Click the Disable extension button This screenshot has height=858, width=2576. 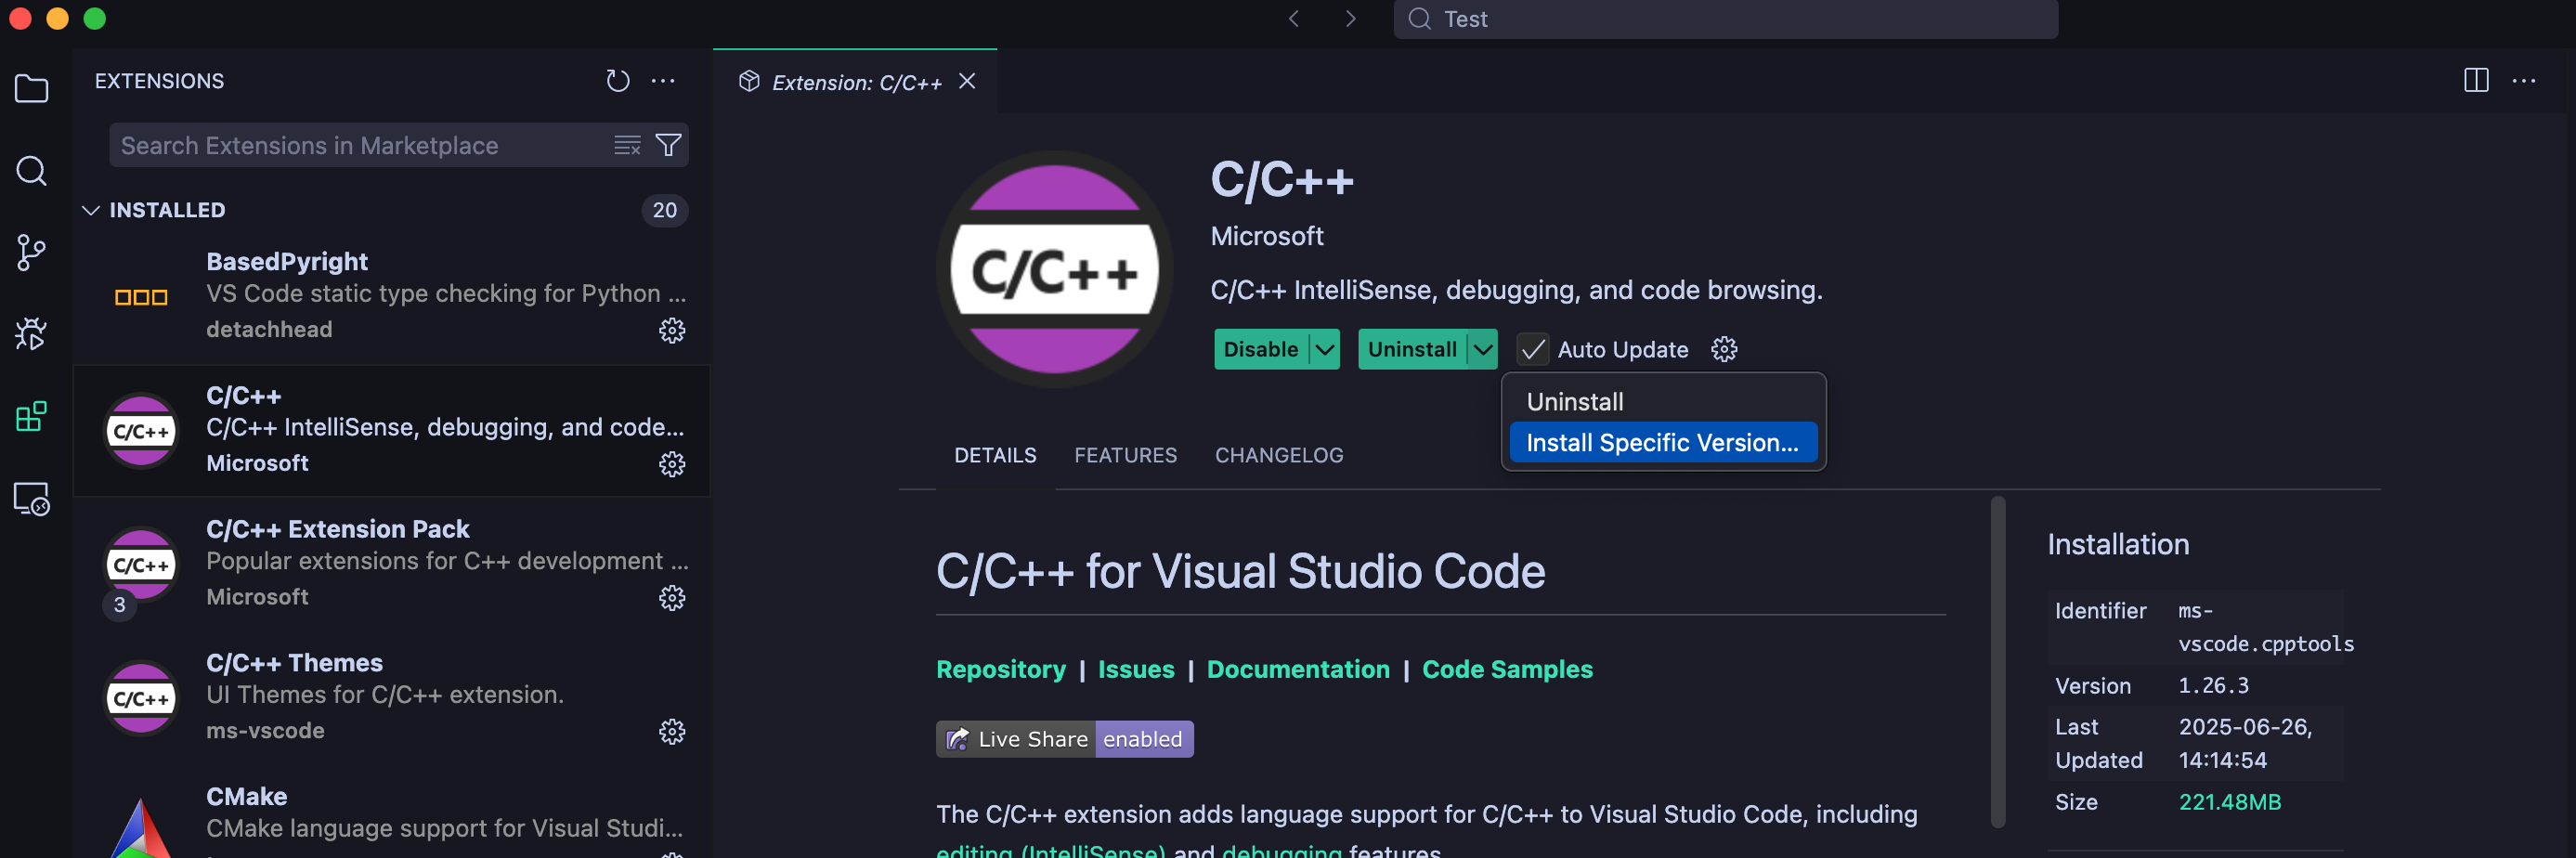click(x=1260, y=350)
